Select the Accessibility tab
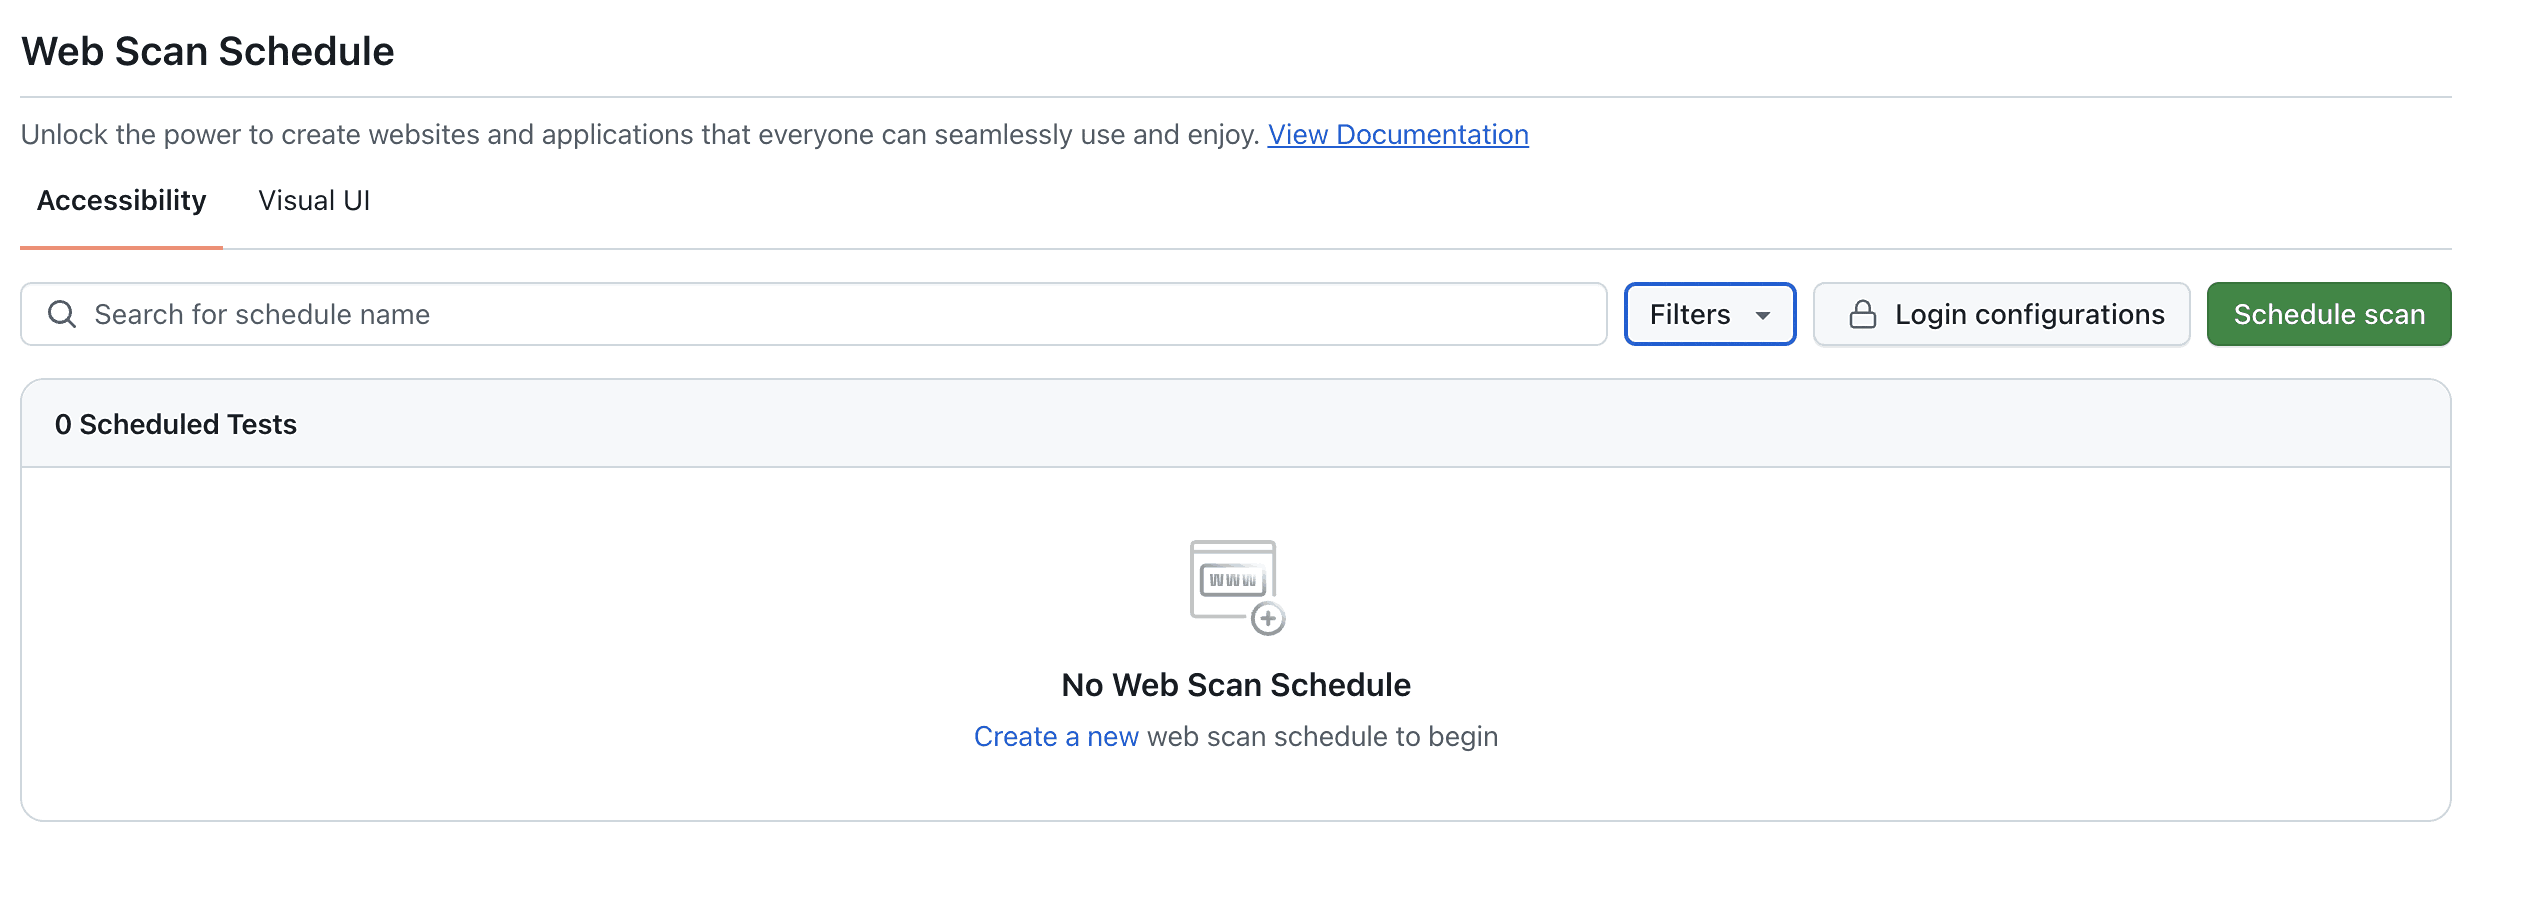This screenshot has width=2522, height=906. tap(120, 200)
